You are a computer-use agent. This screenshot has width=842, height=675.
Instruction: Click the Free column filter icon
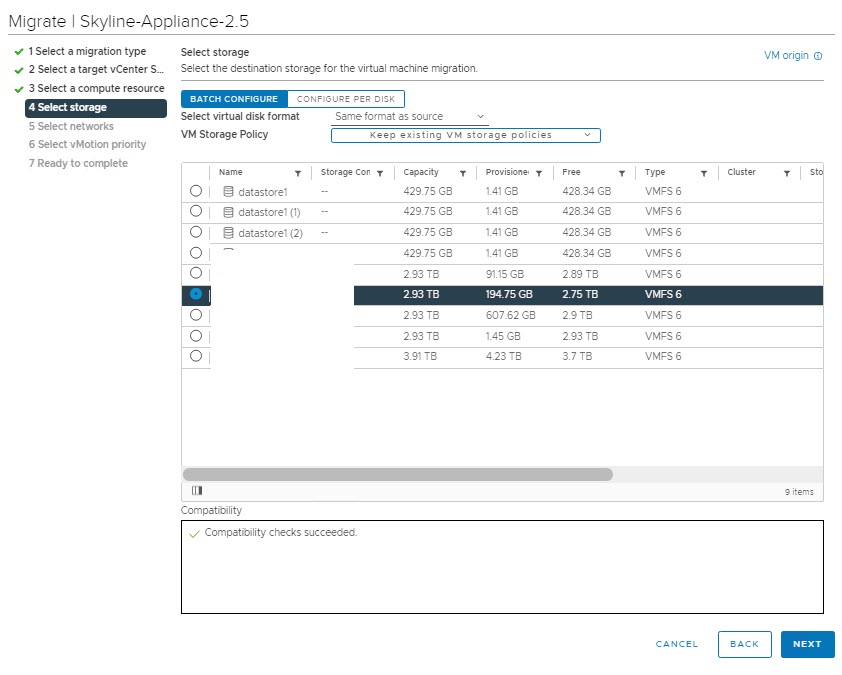coord(622,173)
